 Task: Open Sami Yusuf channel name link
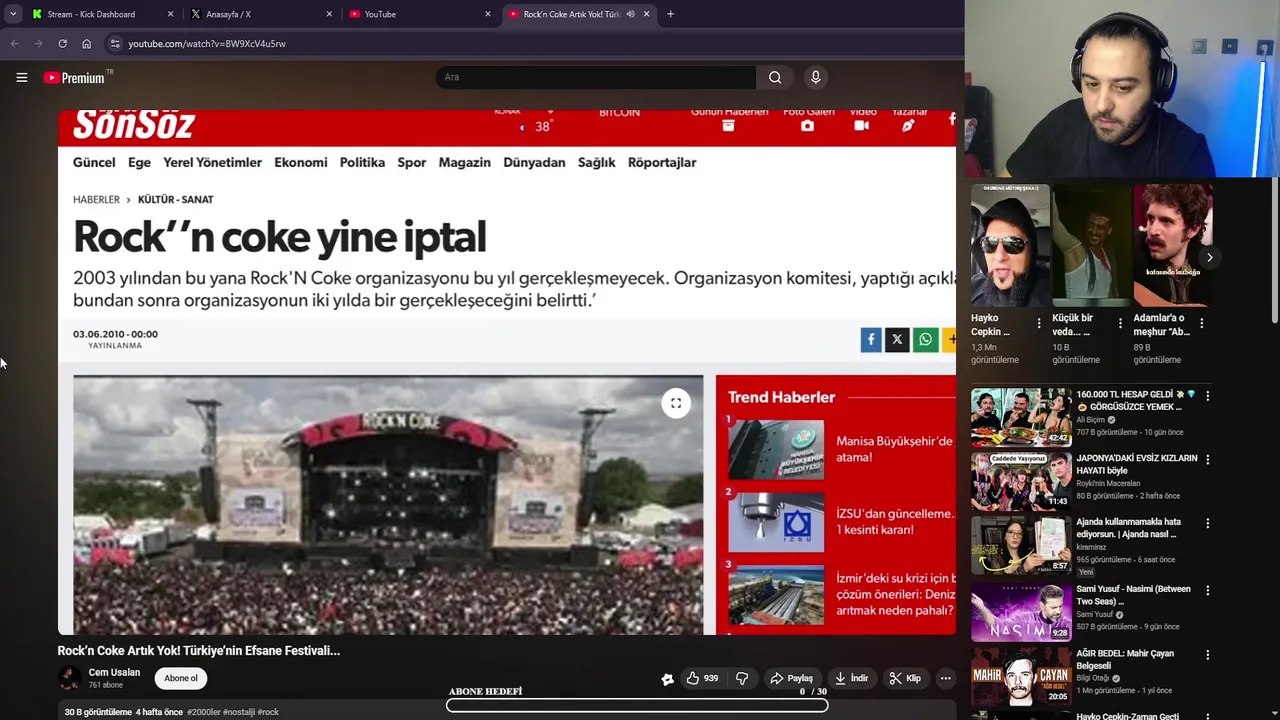tap(1095, 614)
